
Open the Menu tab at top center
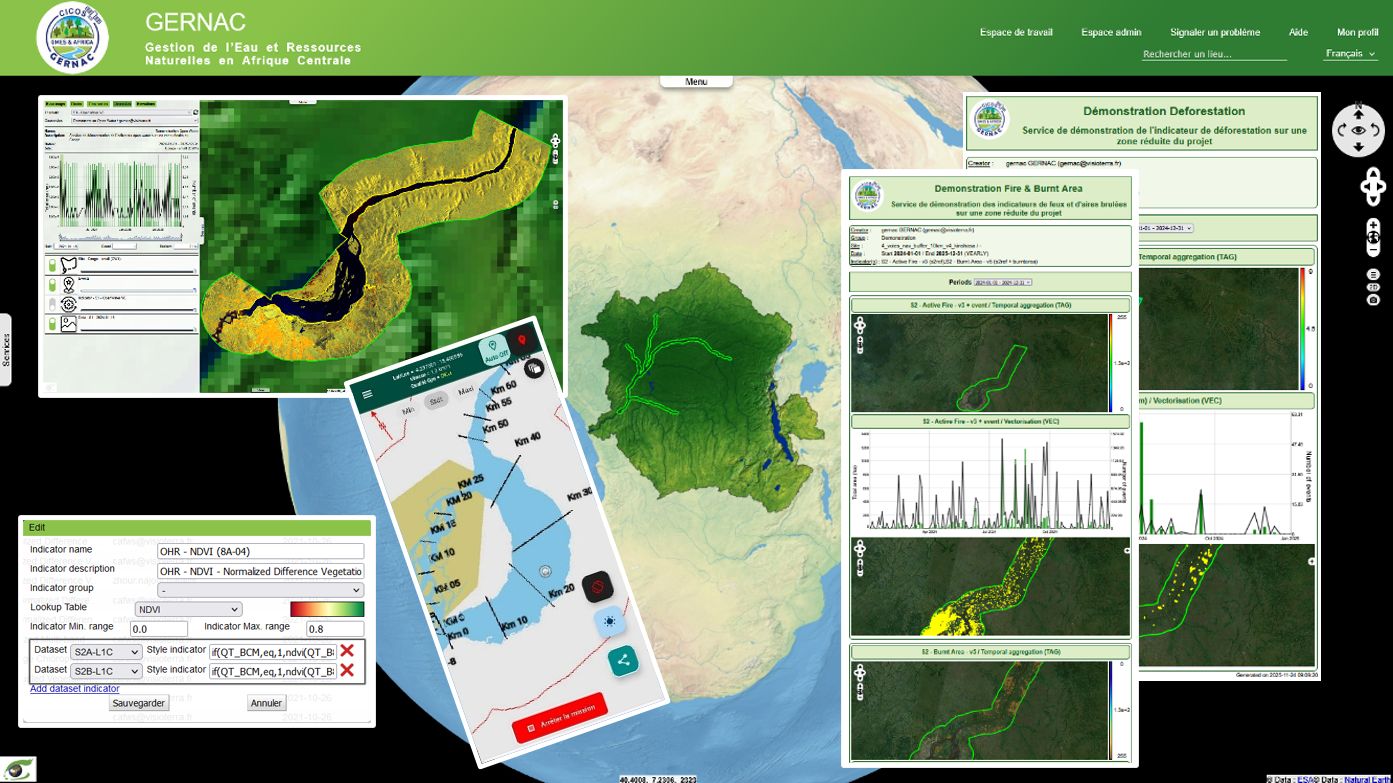tap(696, 82)
